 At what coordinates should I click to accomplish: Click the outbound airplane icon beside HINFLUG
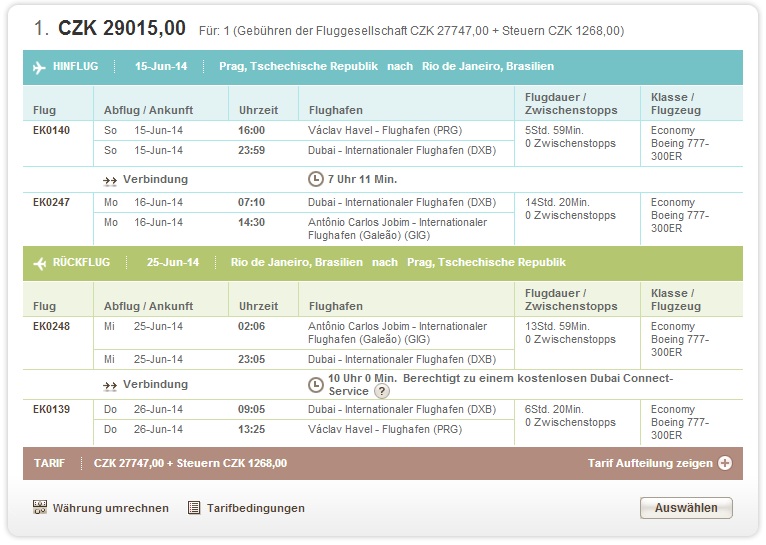(x=39, y=67)
